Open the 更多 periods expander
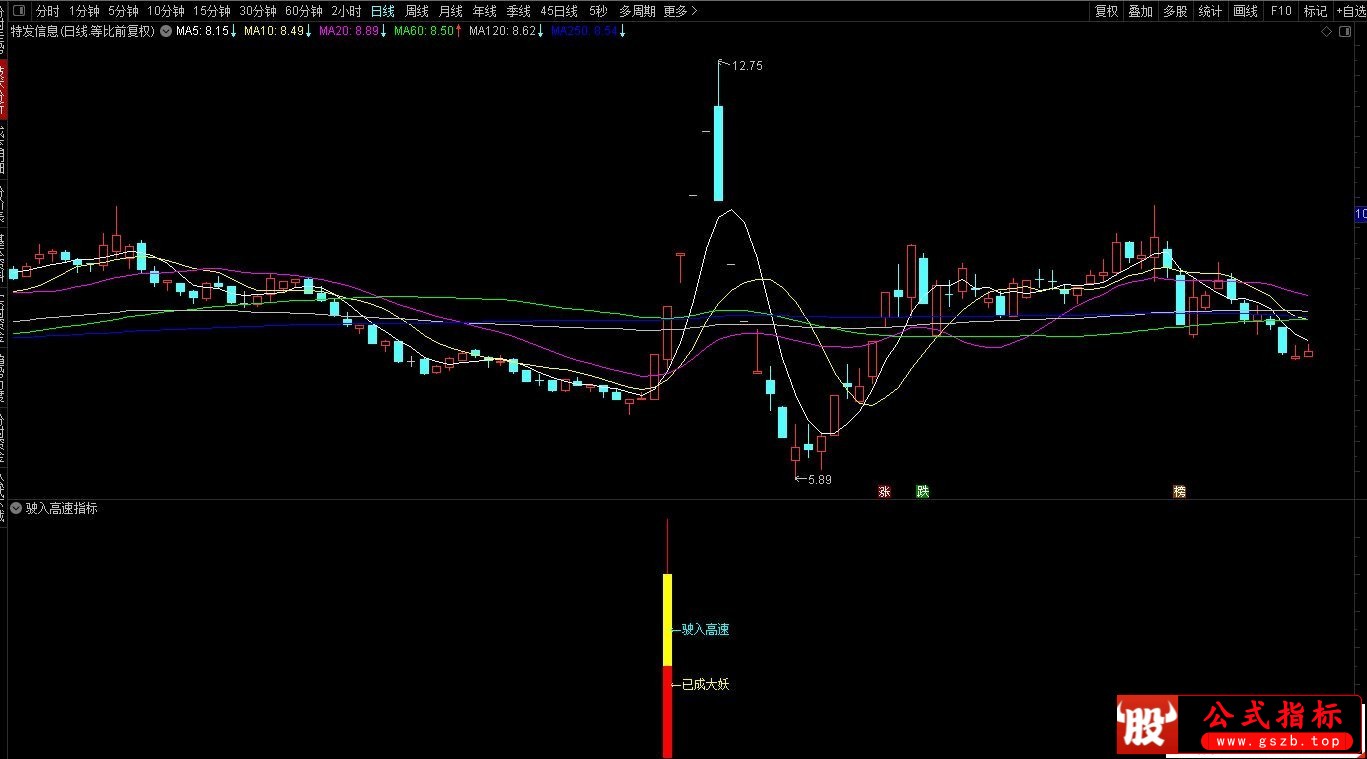Screen dimensions: 1367x759 pos(681,11)
